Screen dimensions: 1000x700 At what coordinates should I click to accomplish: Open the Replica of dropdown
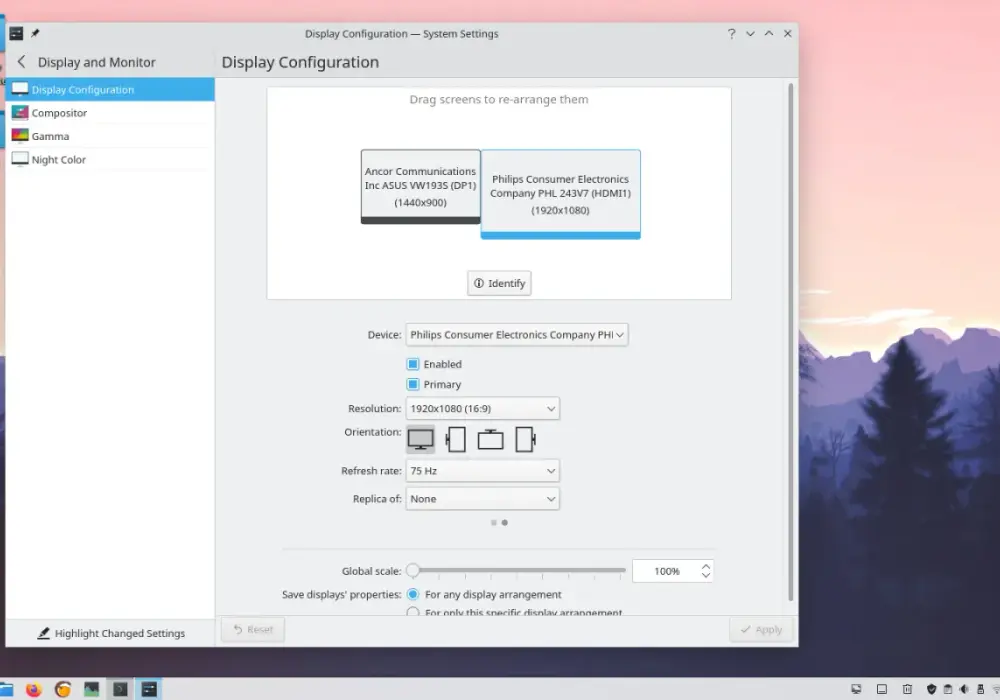pyautogui.click(x=482, y=499)
